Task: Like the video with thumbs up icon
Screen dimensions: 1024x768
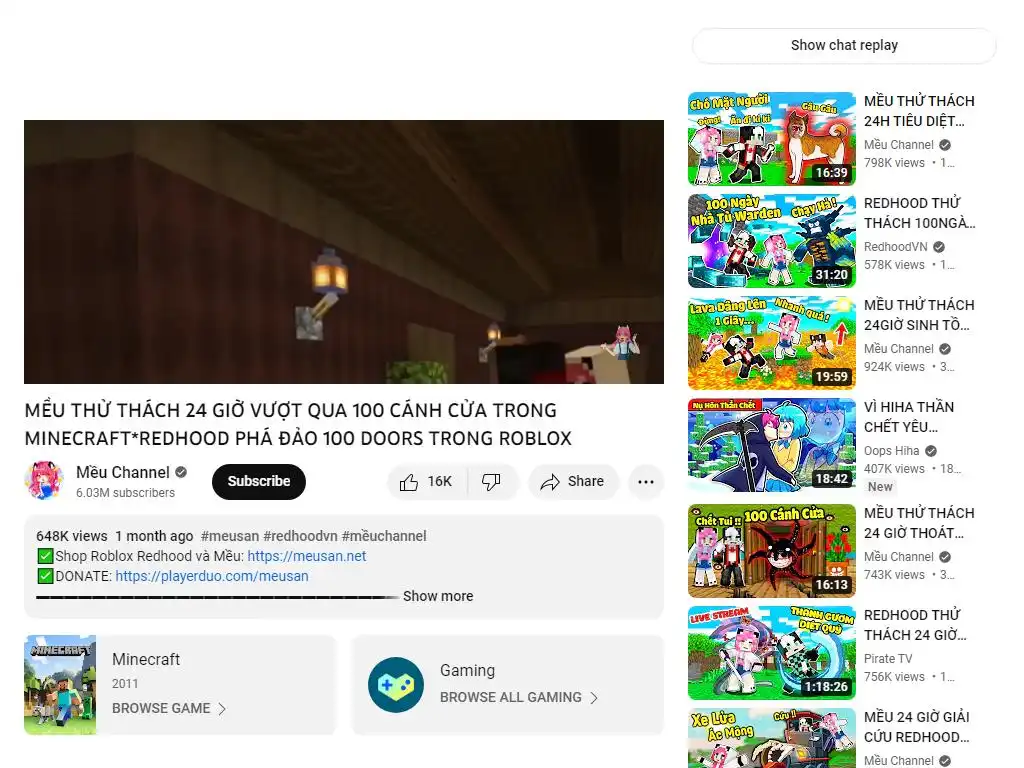Action: pyautogui.click(x=409, y=482)
